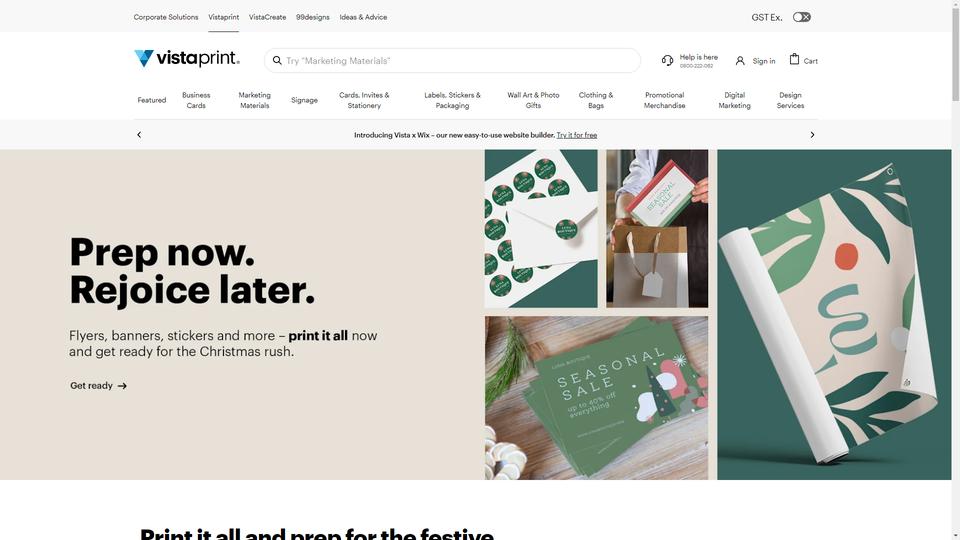Show next announcement with right chevron
Viewport: 960px width, 540px height.
pos(812,135)
